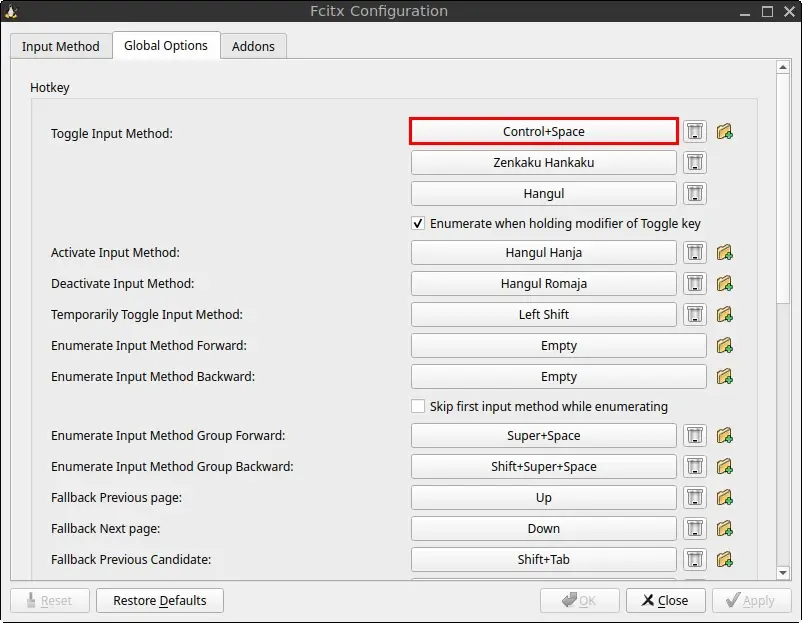Add a hotkey for Deactivate Input Method
Image resolution: width=802 pixels, height=623 pixels.
tap(724, 283)
